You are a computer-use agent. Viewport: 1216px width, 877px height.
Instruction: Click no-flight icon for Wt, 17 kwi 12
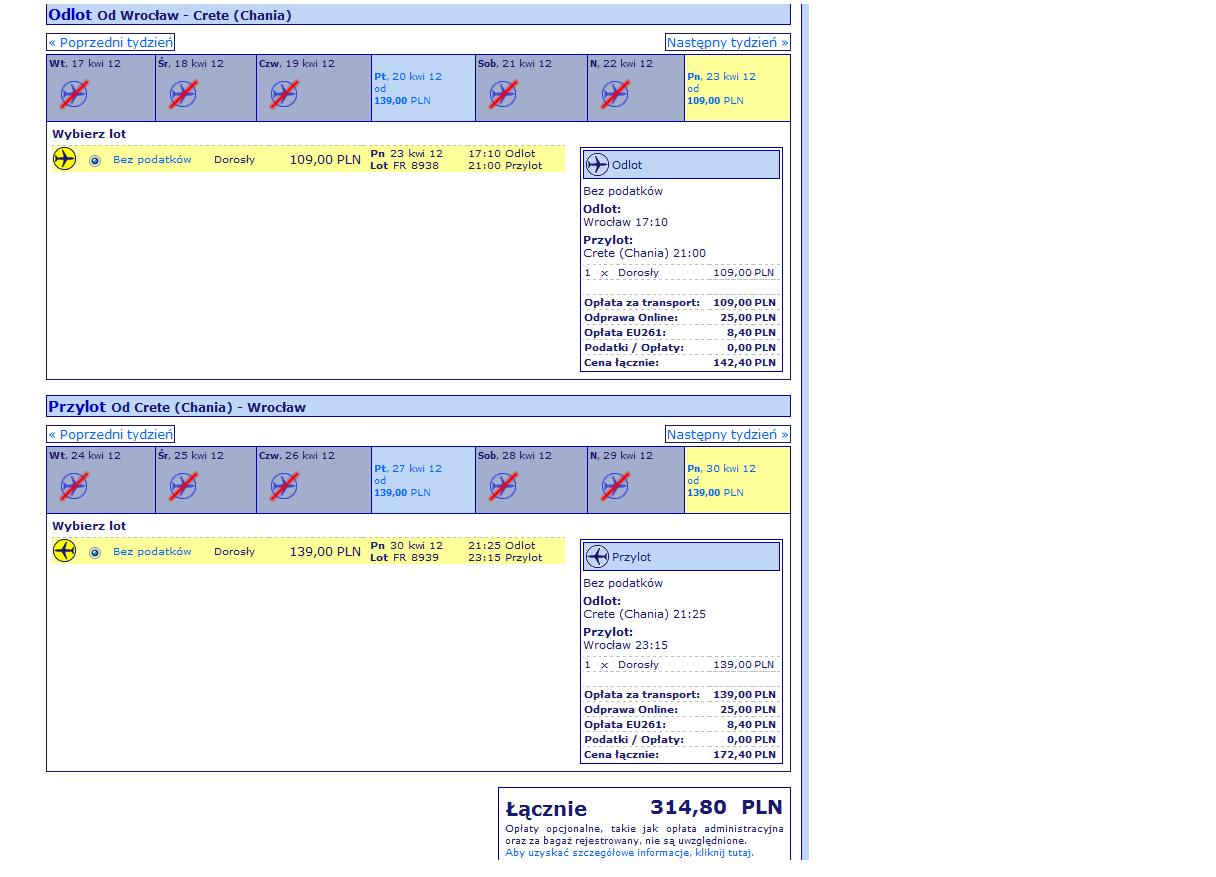74,95
